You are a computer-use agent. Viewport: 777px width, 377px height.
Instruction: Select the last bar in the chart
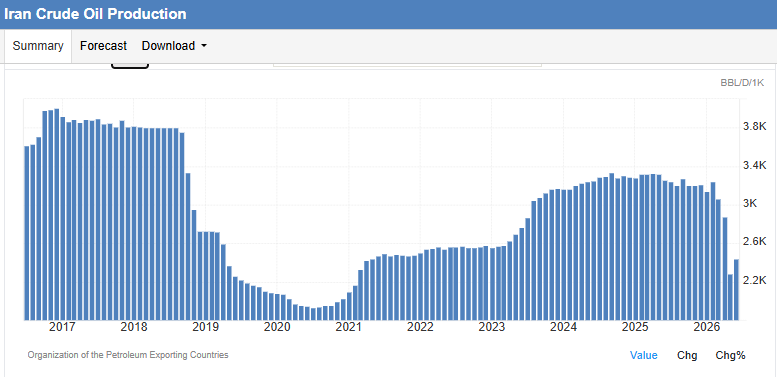(x=736, y=289)
